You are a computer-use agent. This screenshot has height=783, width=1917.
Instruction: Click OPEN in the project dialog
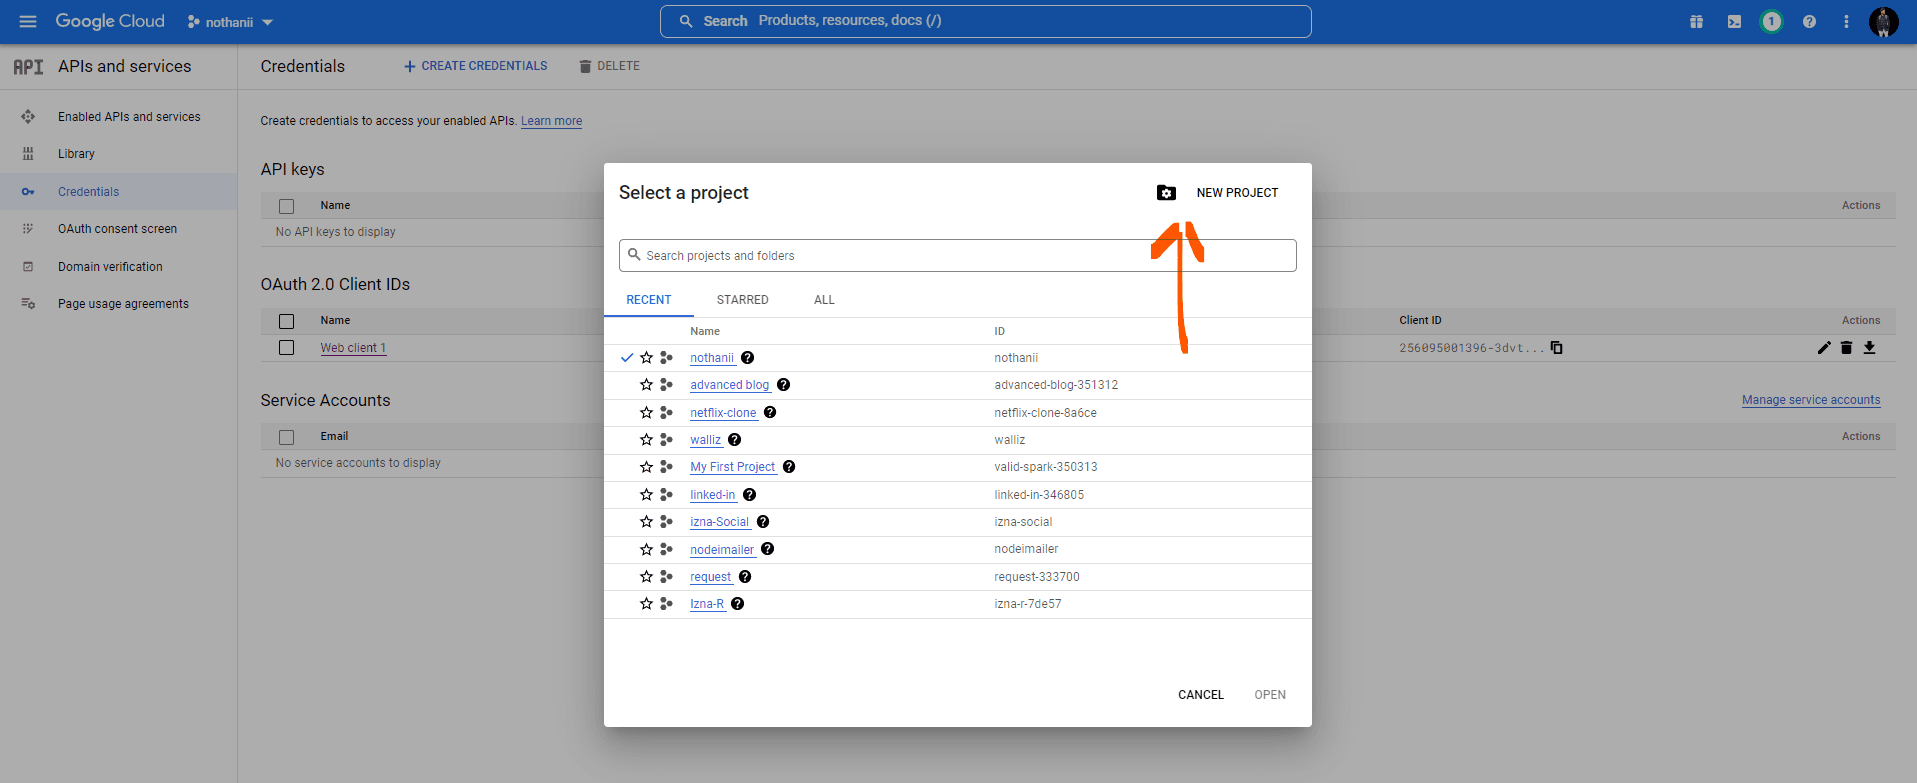pos(1270,694)
